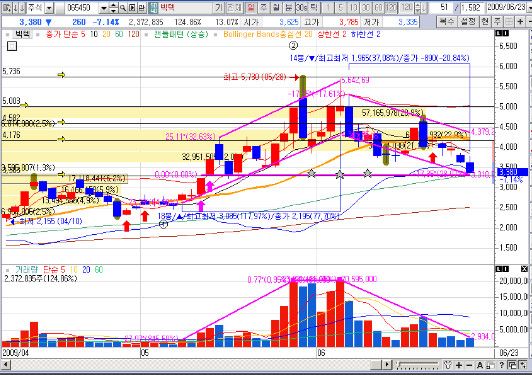The image size is (532, 375).
Task: Click the layout icon next to the A icon
Action: click(x=490, y=366)
